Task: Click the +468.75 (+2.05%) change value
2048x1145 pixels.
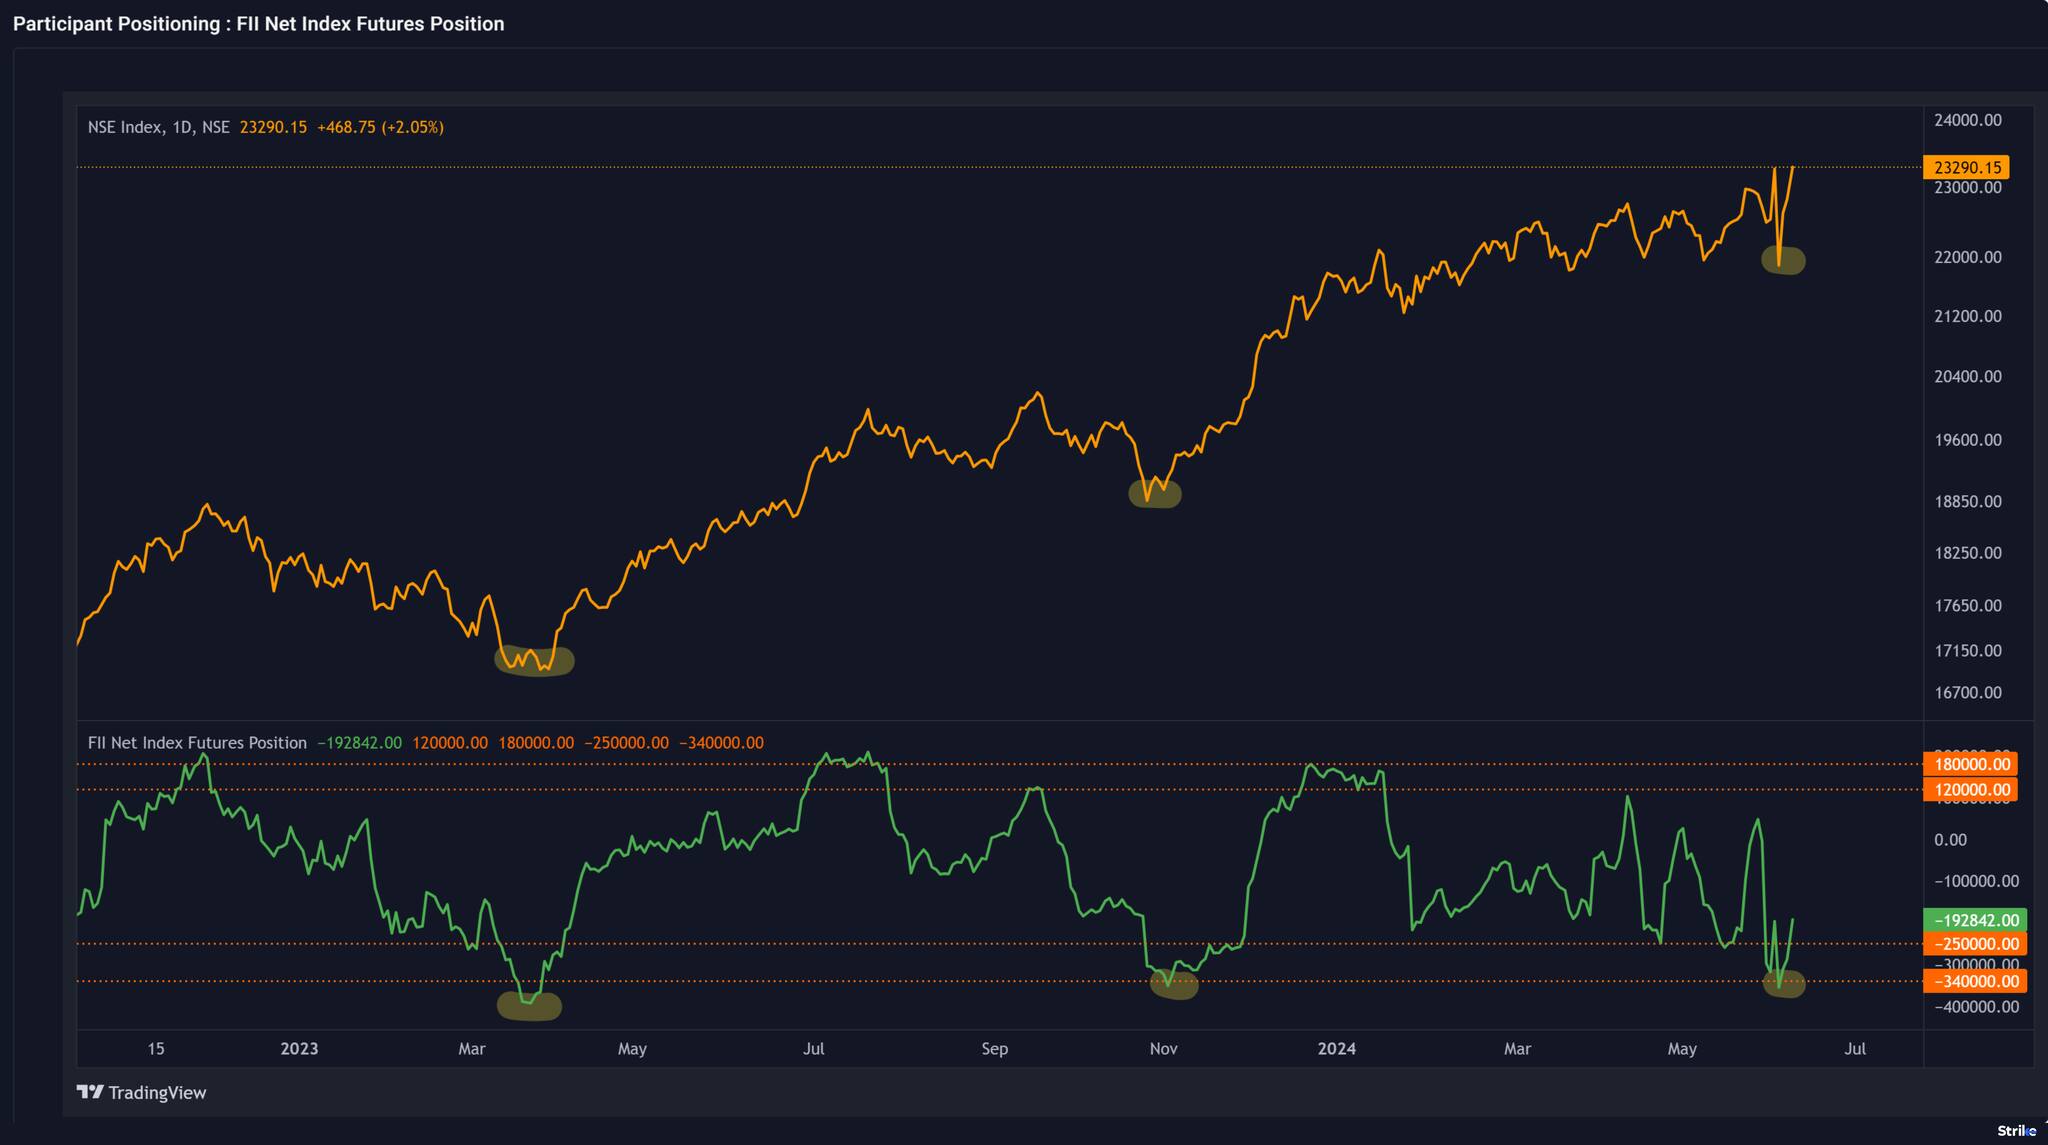Action: point(380,127)
